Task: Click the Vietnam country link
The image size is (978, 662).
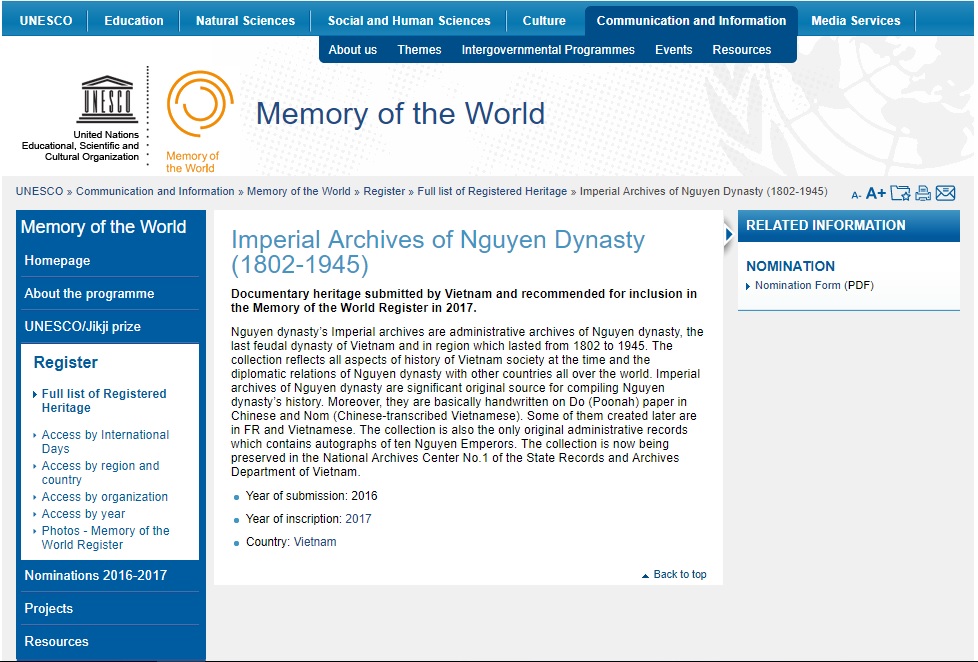Action: tap(315, 542)
